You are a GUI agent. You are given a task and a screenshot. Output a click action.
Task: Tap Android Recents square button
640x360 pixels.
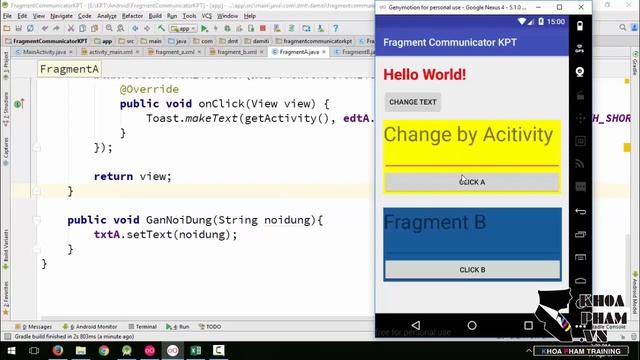click(528, 325)
